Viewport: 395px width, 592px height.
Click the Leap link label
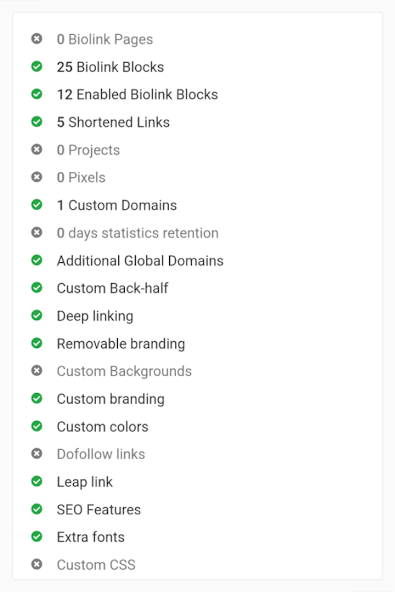85,482
